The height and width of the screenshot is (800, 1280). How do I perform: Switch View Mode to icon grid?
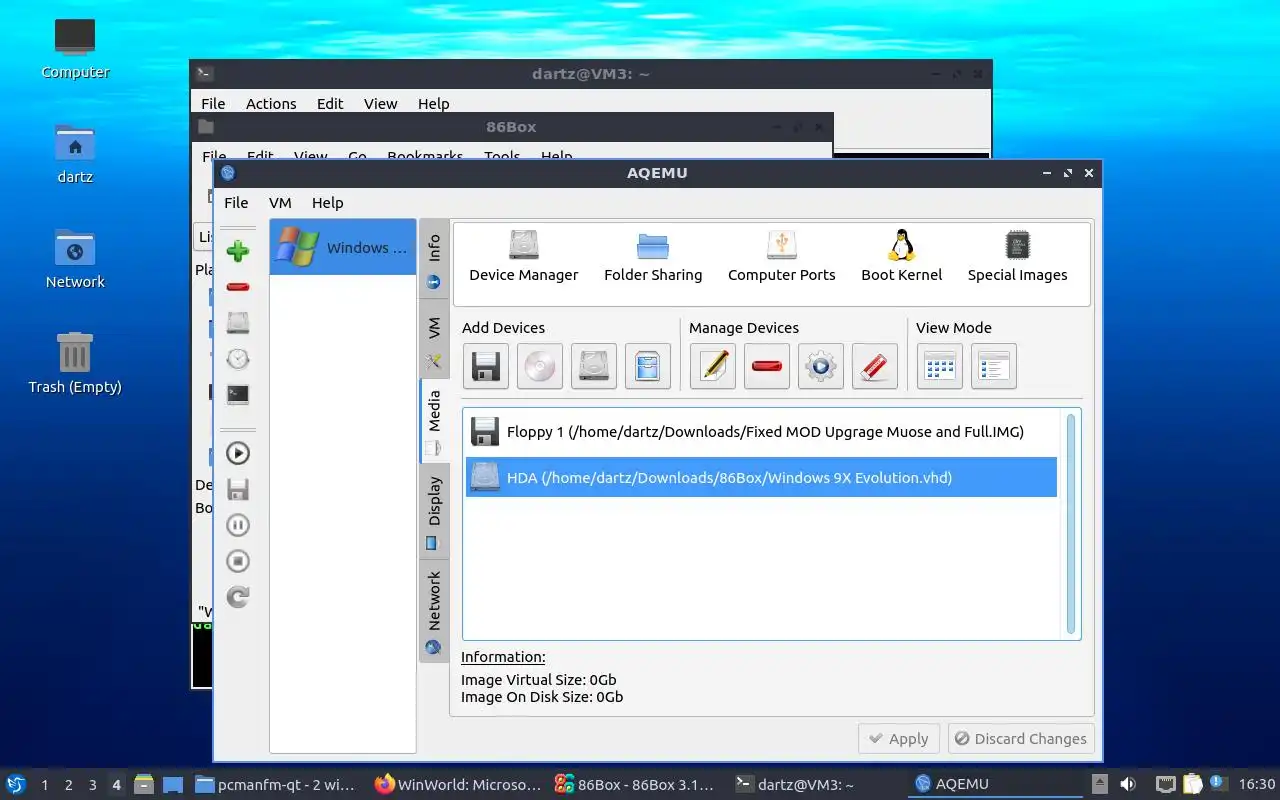(x=940, y=366)
